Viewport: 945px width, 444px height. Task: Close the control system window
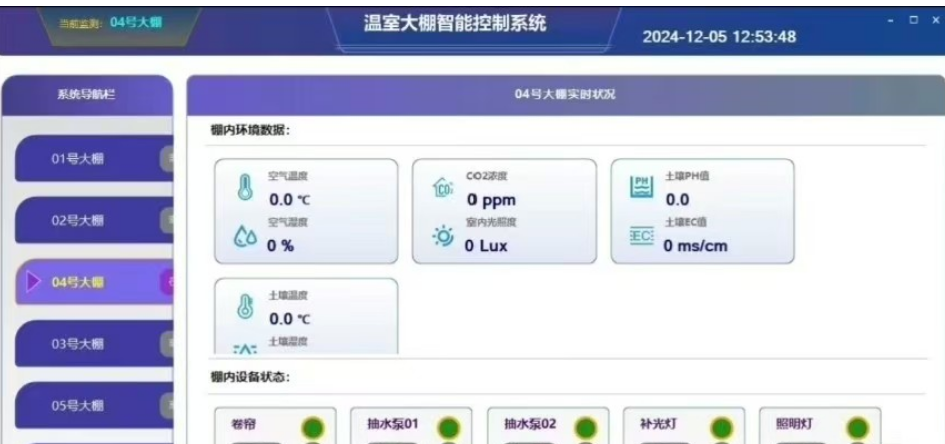coord(936,20)
